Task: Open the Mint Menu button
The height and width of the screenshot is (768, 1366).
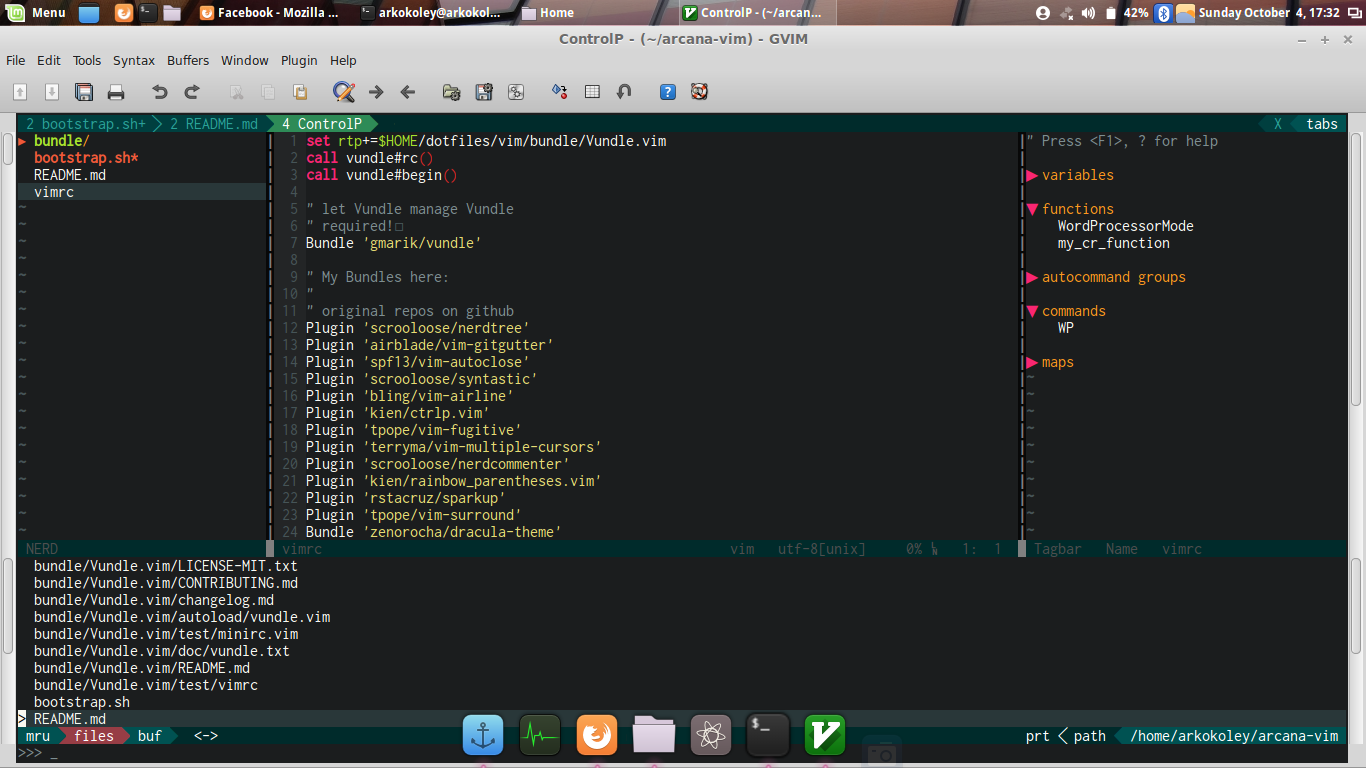Action: tap(36, 13)
